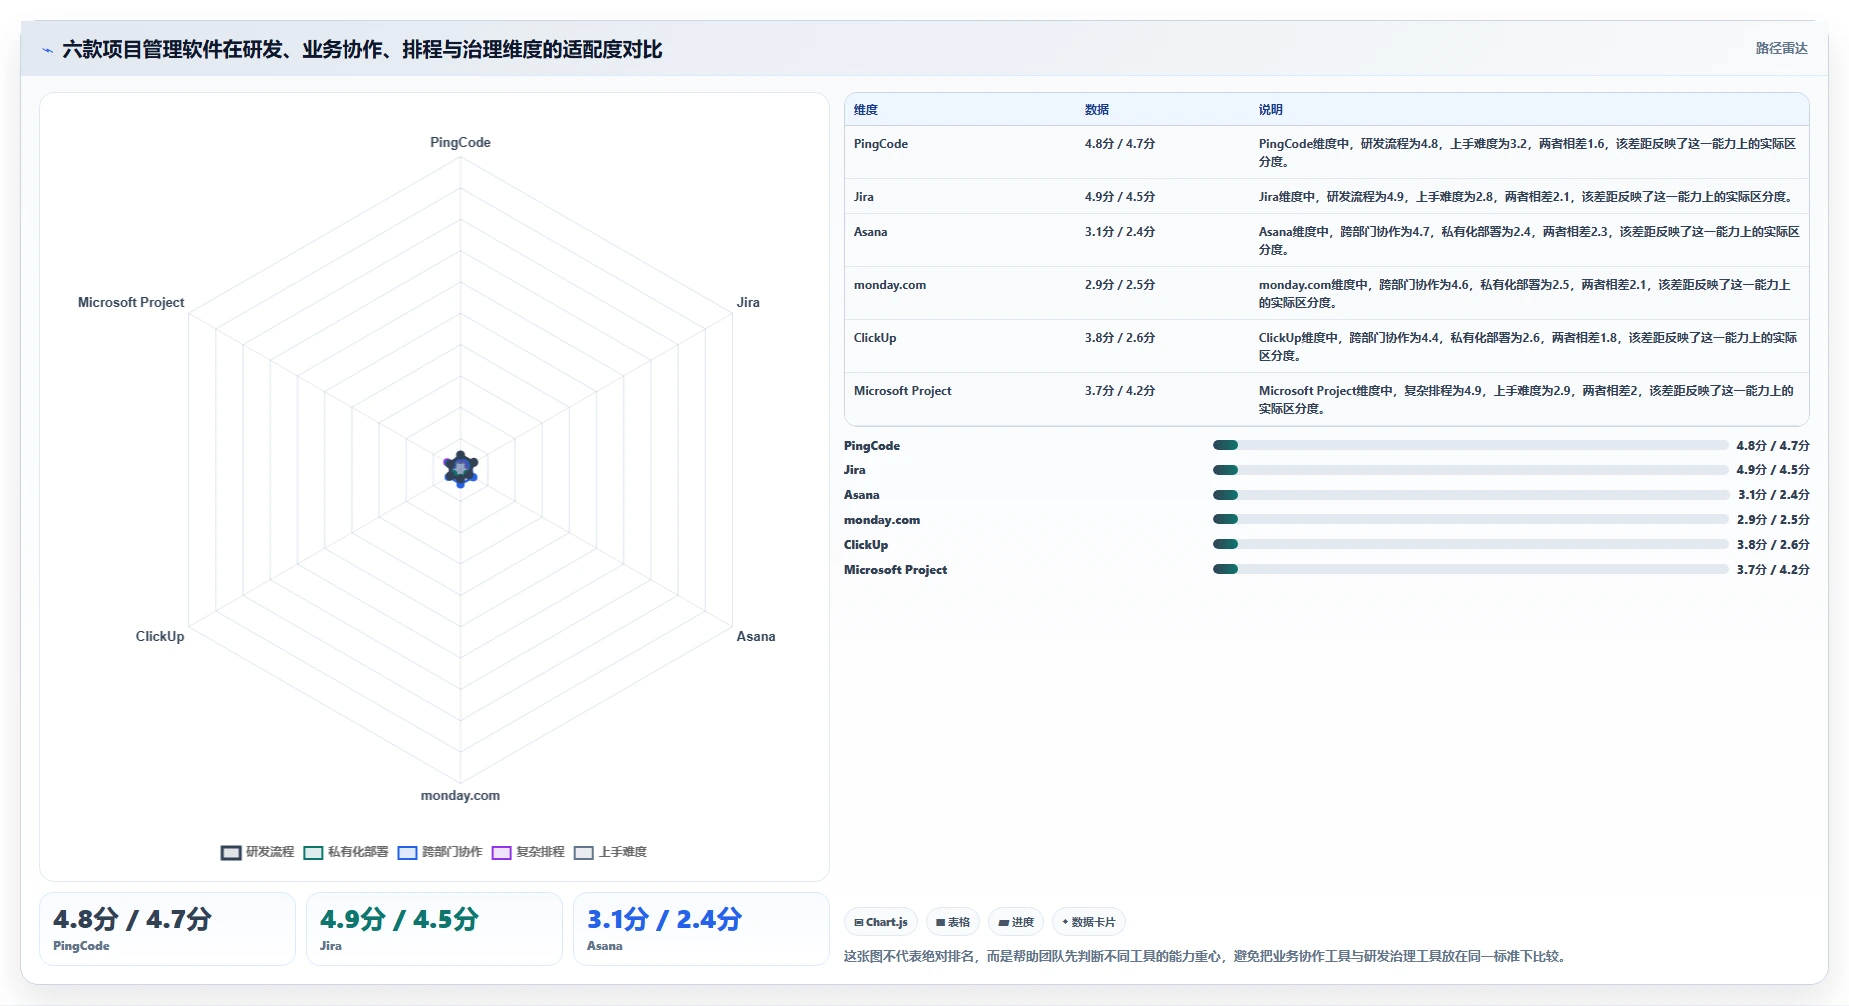The image size is (1849, 1006).
Task: Click the Chart.js chip
Action: (881, 922)
